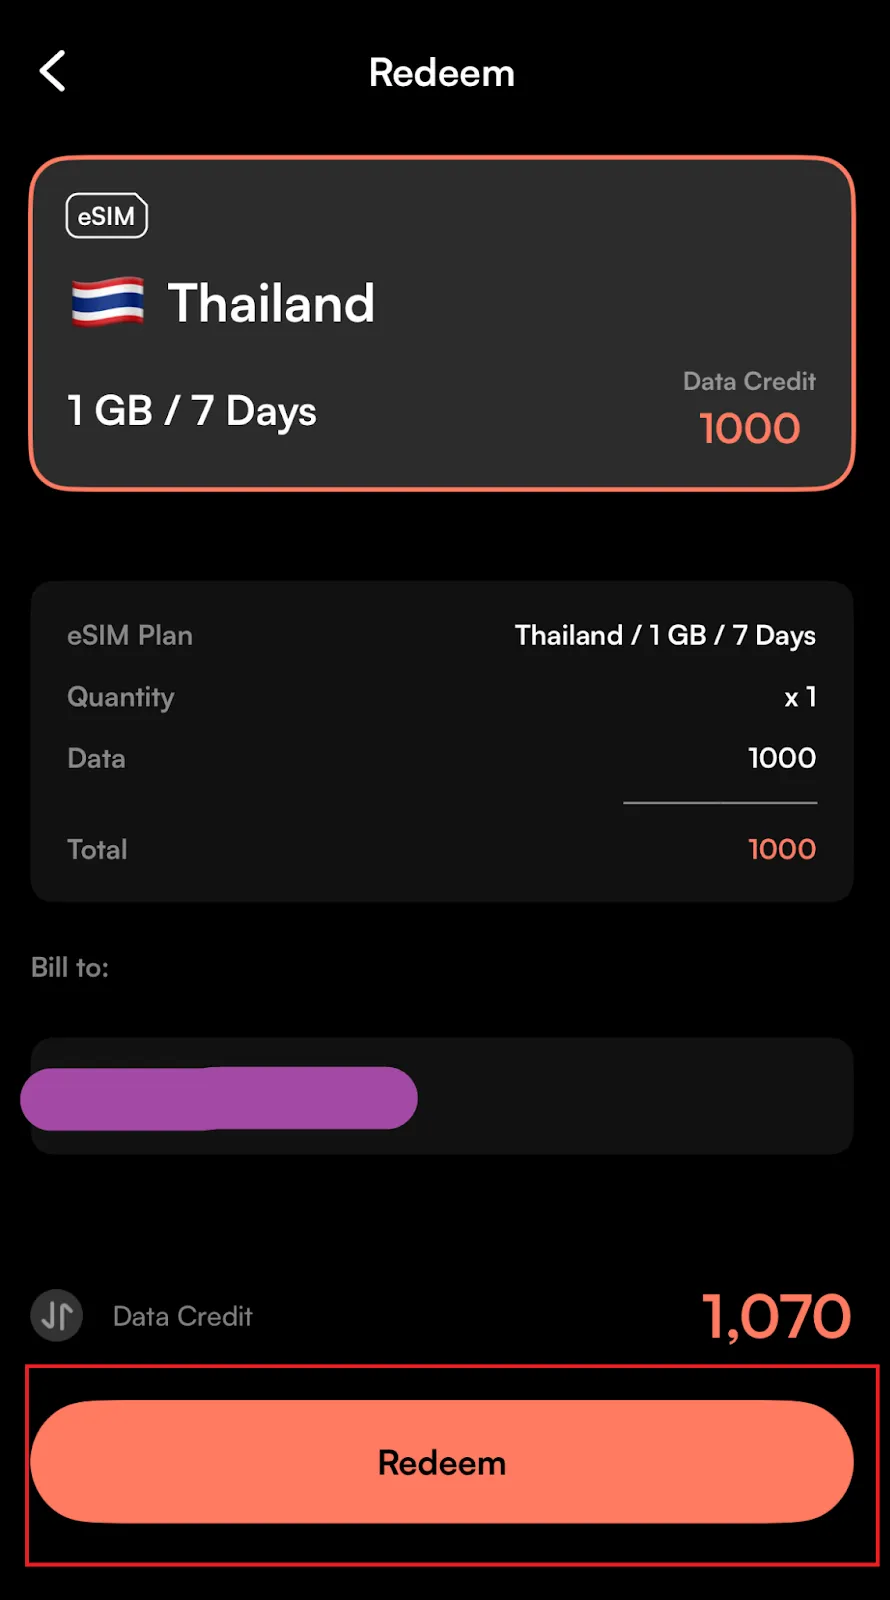Select the redacted billing account field
890x1600 pixels.
click(220, 1098)
